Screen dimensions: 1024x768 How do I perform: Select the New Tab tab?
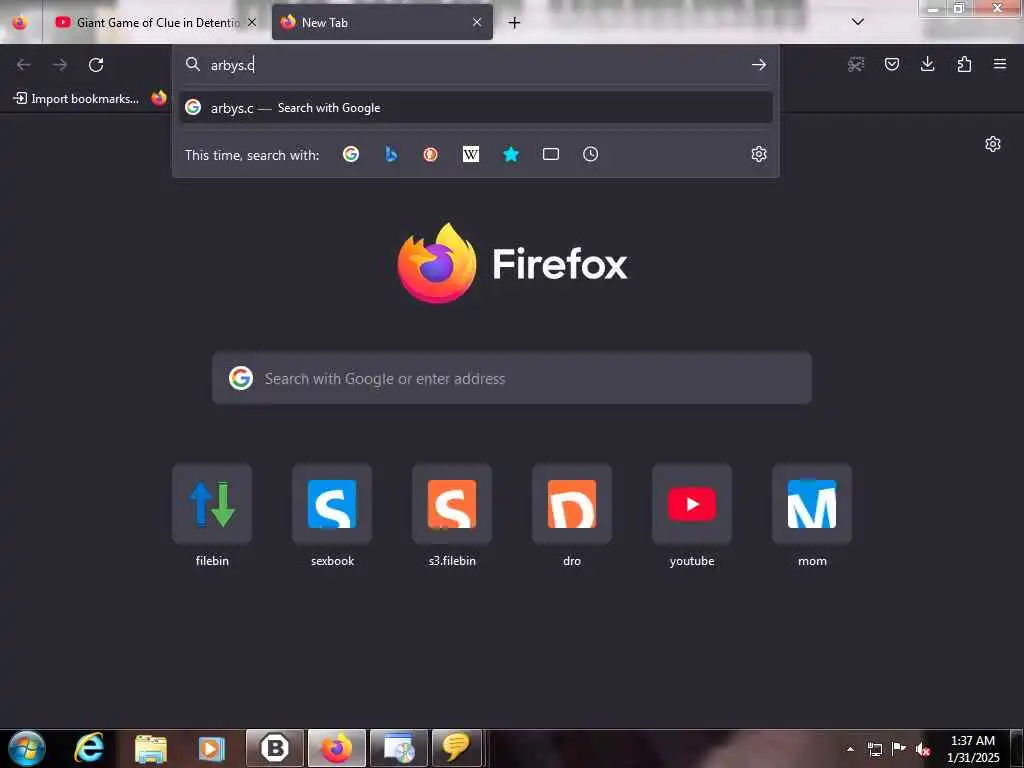(382, 22)
